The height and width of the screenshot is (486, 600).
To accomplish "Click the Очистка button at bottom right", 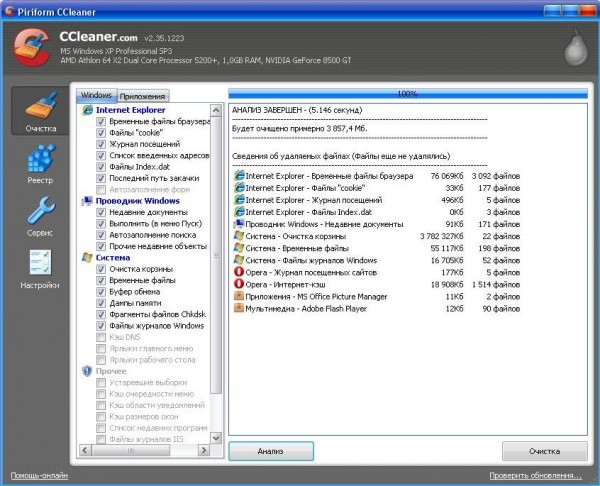I will 545,451.
